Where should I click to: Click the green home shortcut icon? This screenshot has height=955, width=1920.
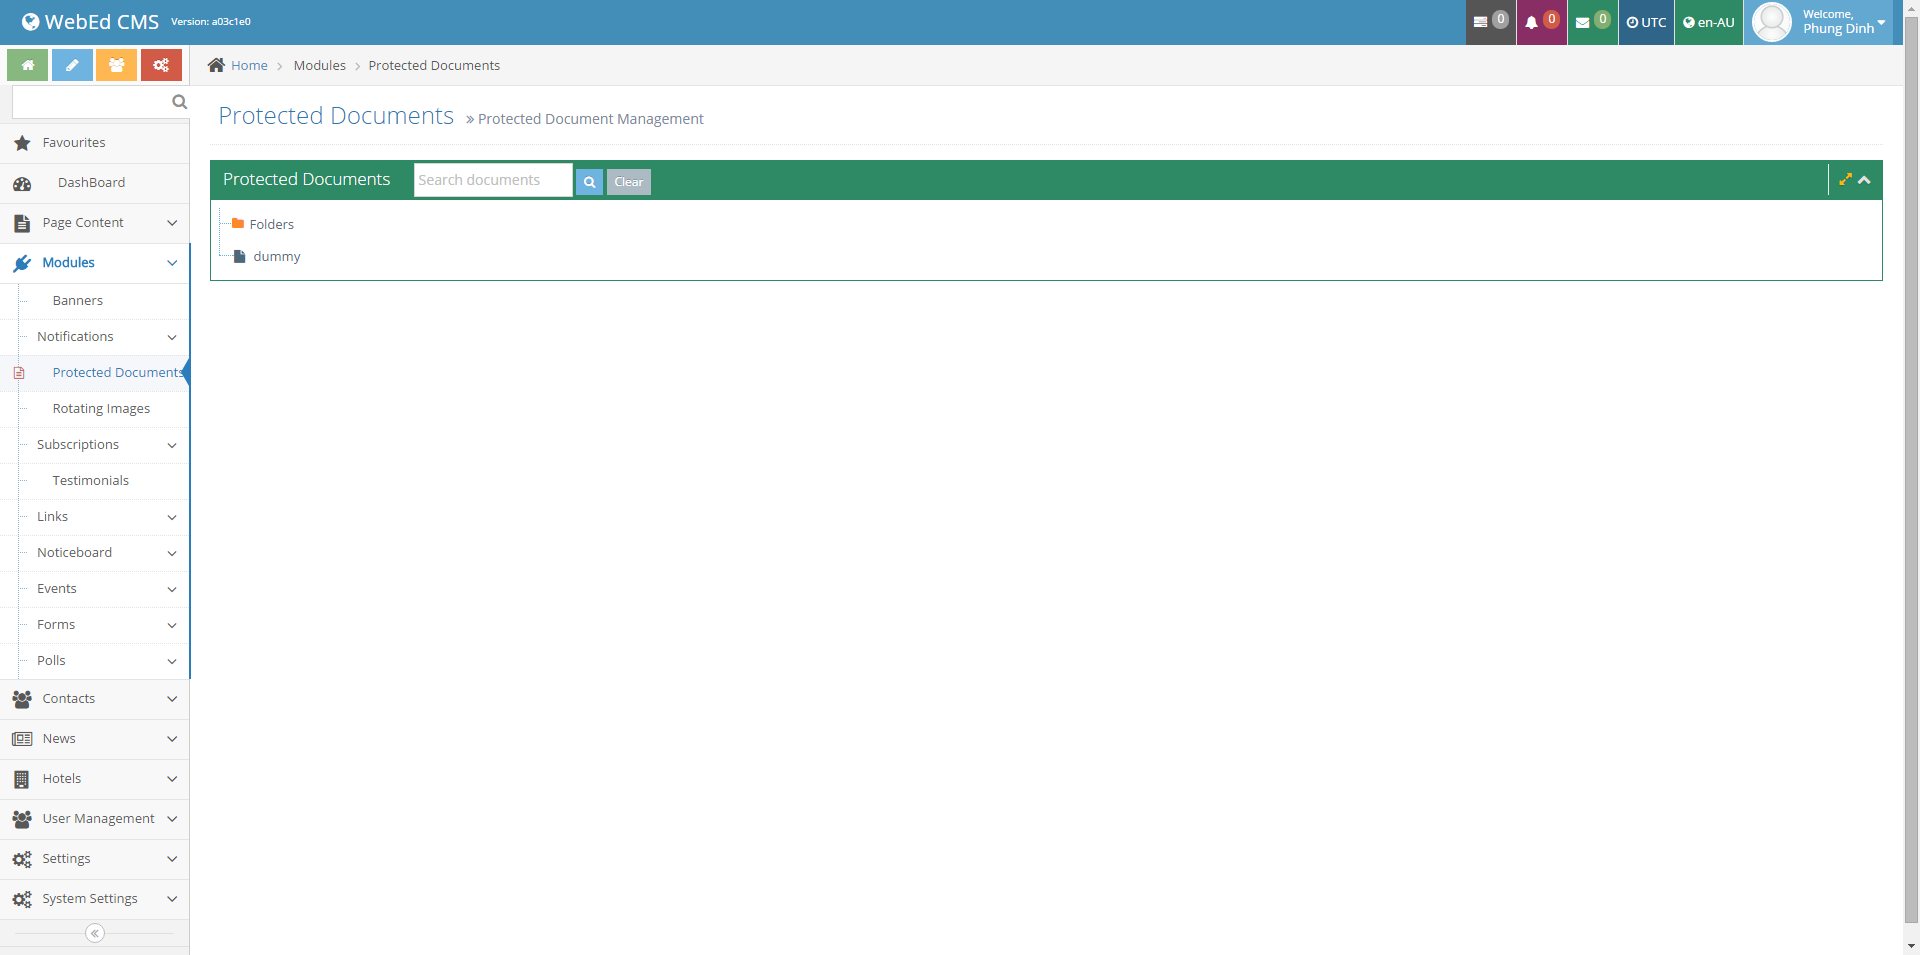pos(28,66)
